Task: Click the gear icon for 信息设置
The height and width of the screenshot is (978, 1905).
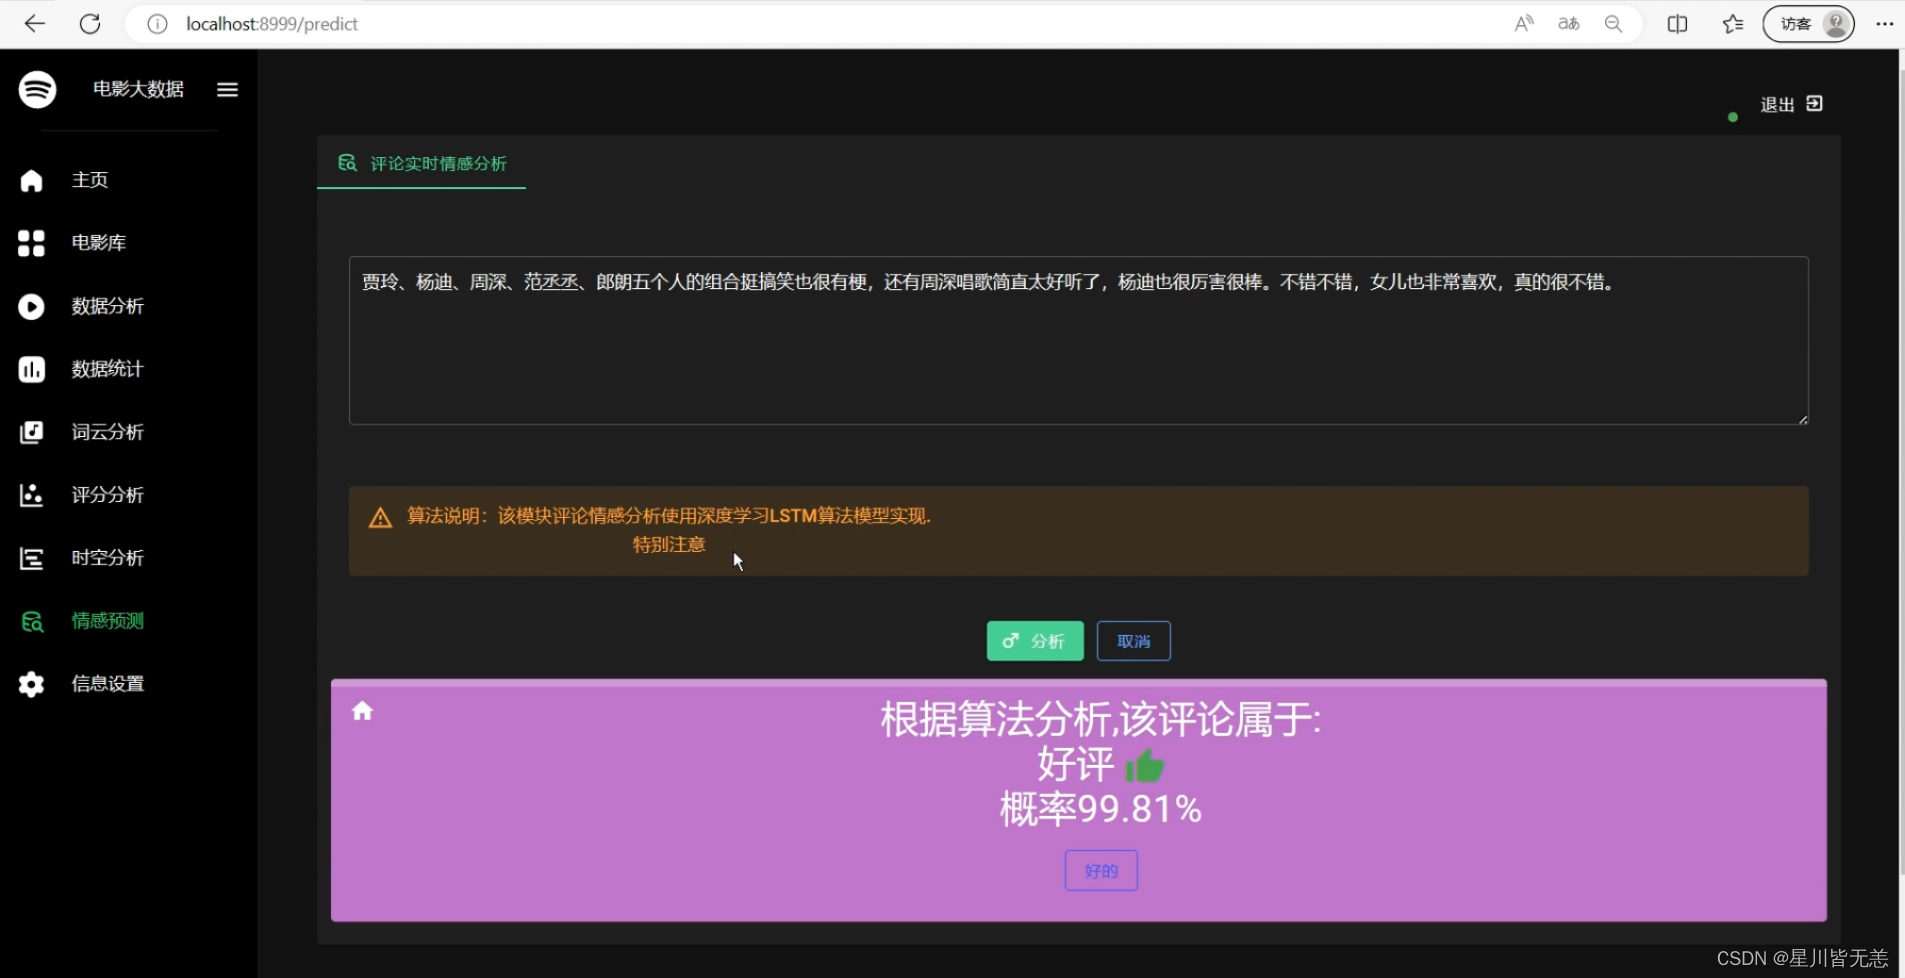Action: (x=31, y=684)
